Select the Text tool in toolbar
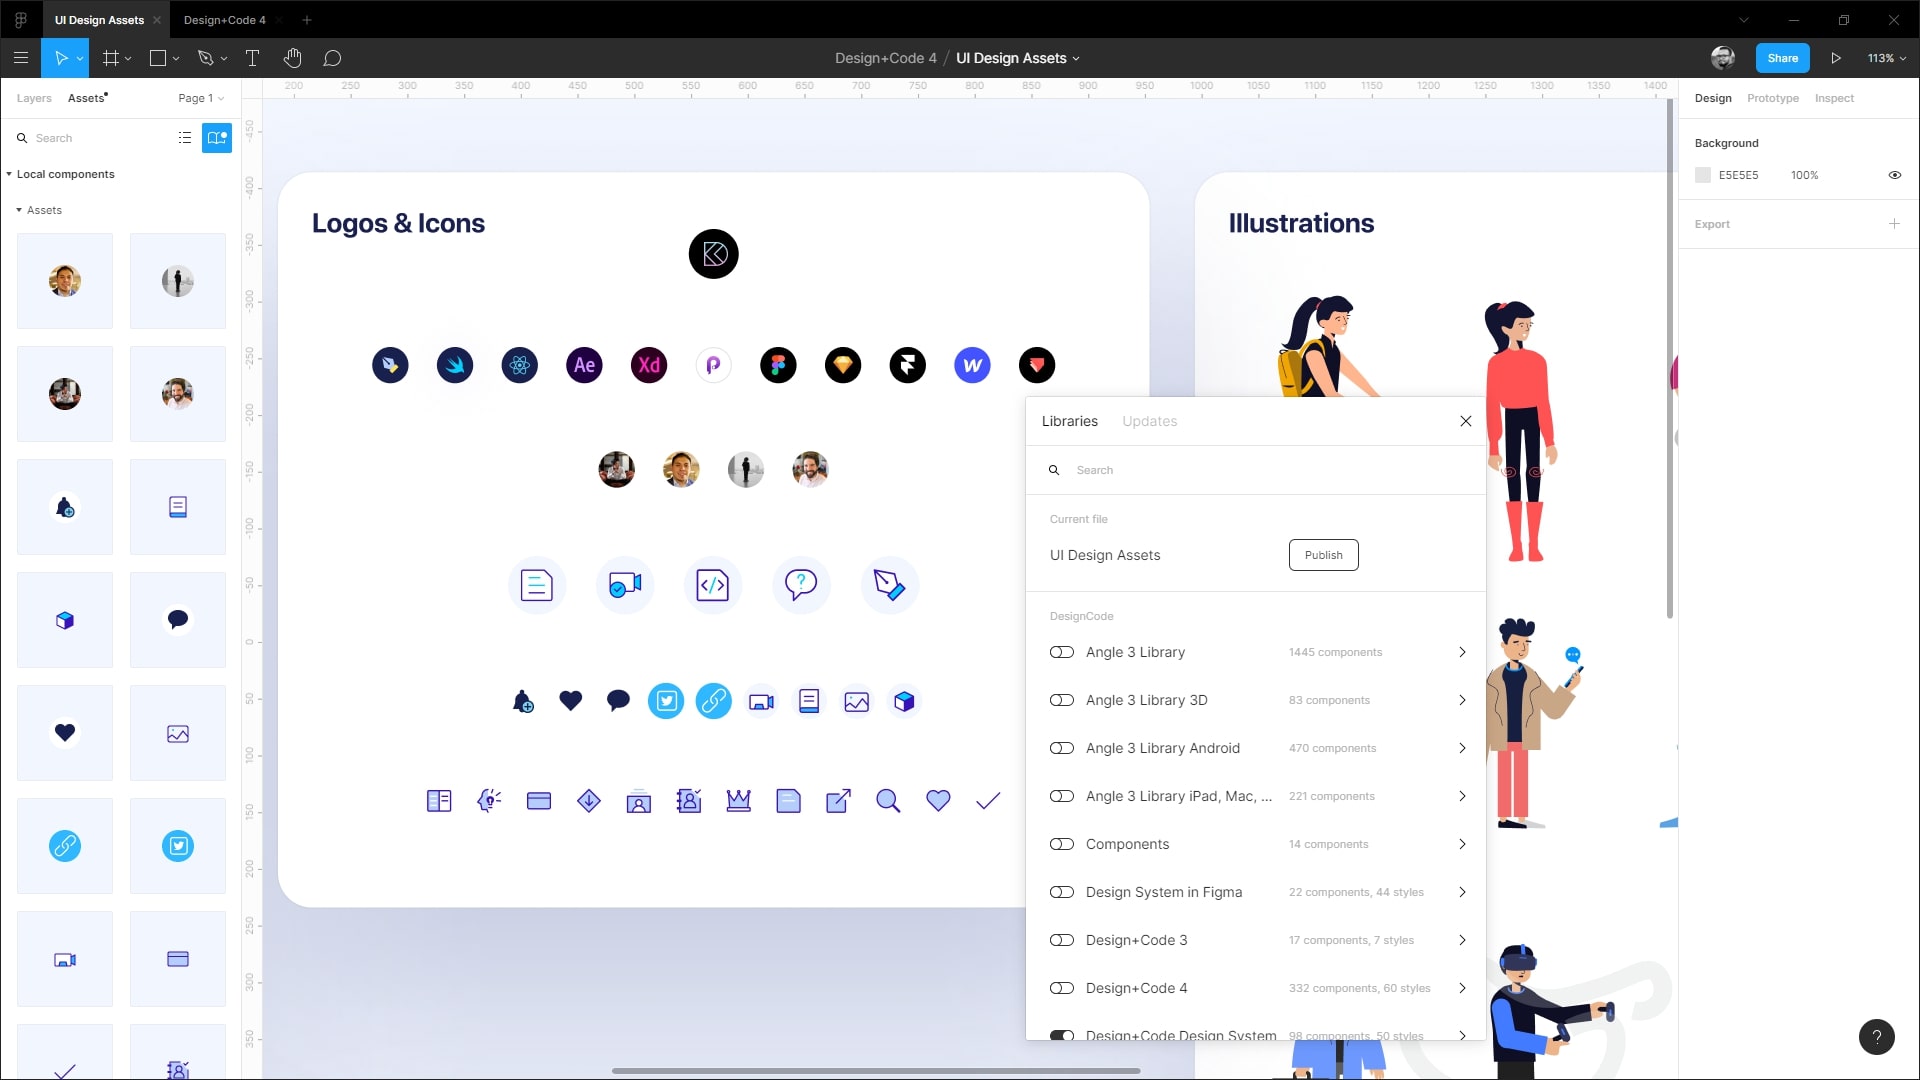Image resolution: width=1920 pixels, height=1080 pixels. point(252,58)
